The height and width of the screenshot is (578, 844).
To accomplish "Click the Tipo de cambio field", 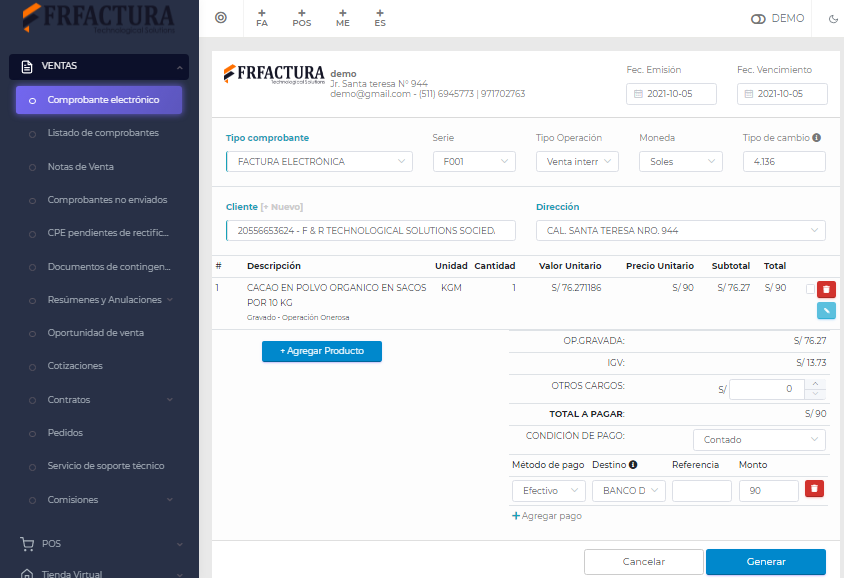I will (x=784, y=161).
